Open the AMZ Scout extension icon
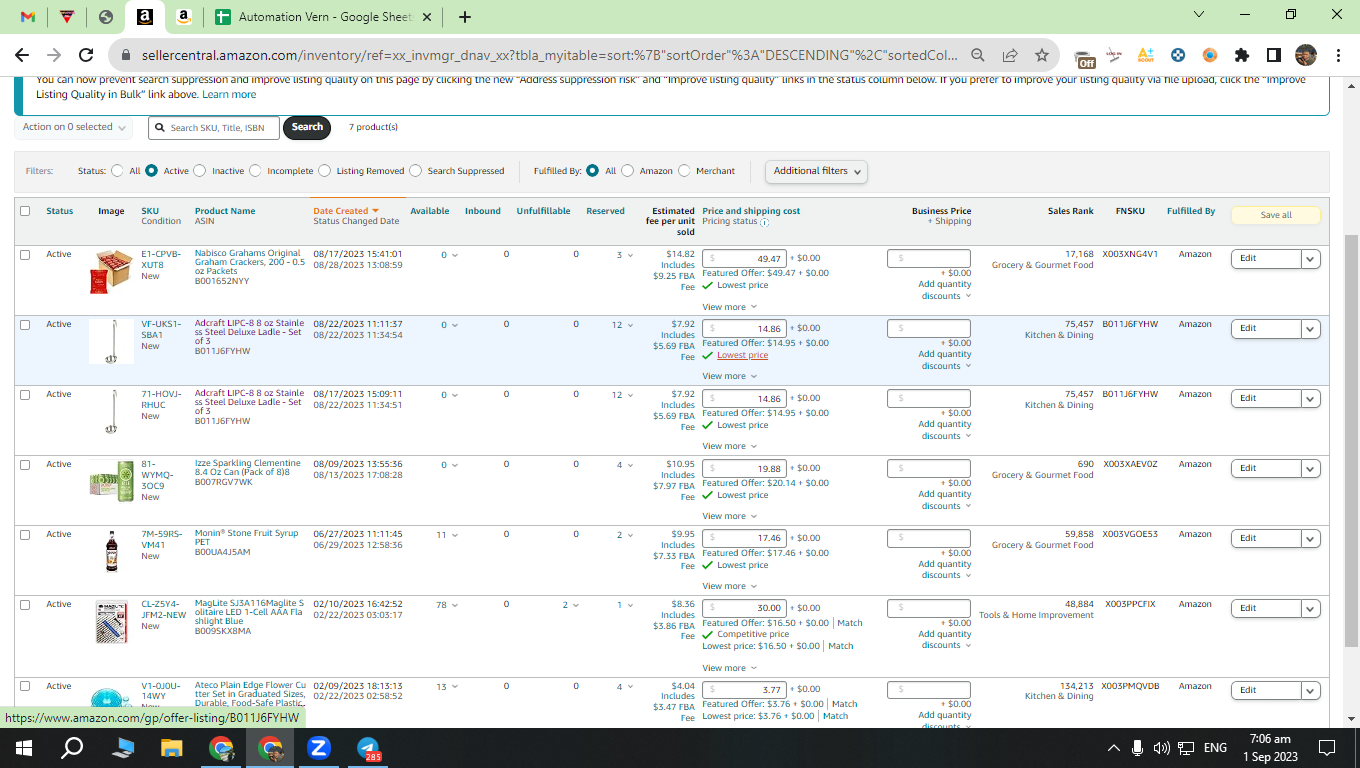Viewport: 1360px width, 768px height. [x=1146, y=55]
